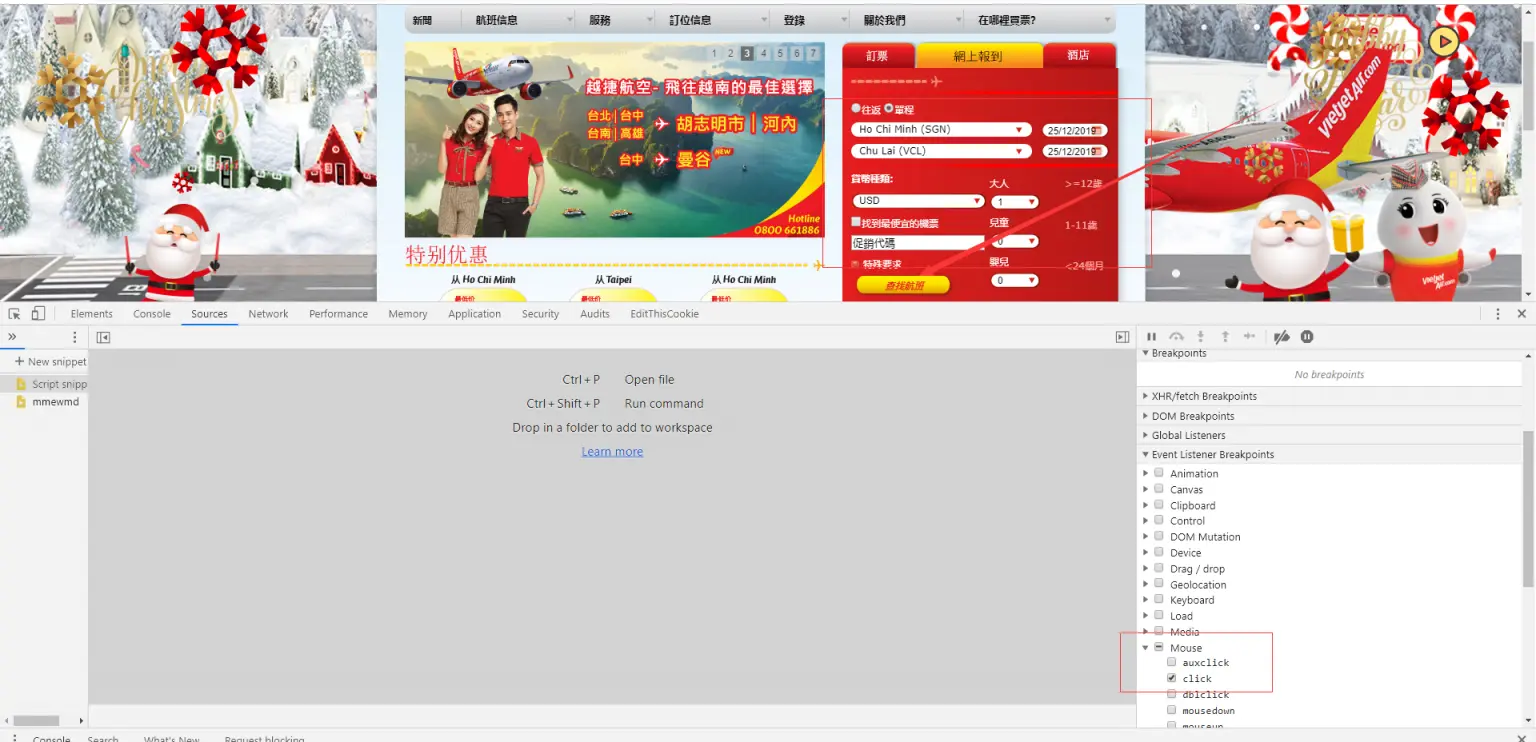The width and height of the screenshot is (1536, 742).
Task: Open departure date calendar icon
Action: tap(1096, 130)
